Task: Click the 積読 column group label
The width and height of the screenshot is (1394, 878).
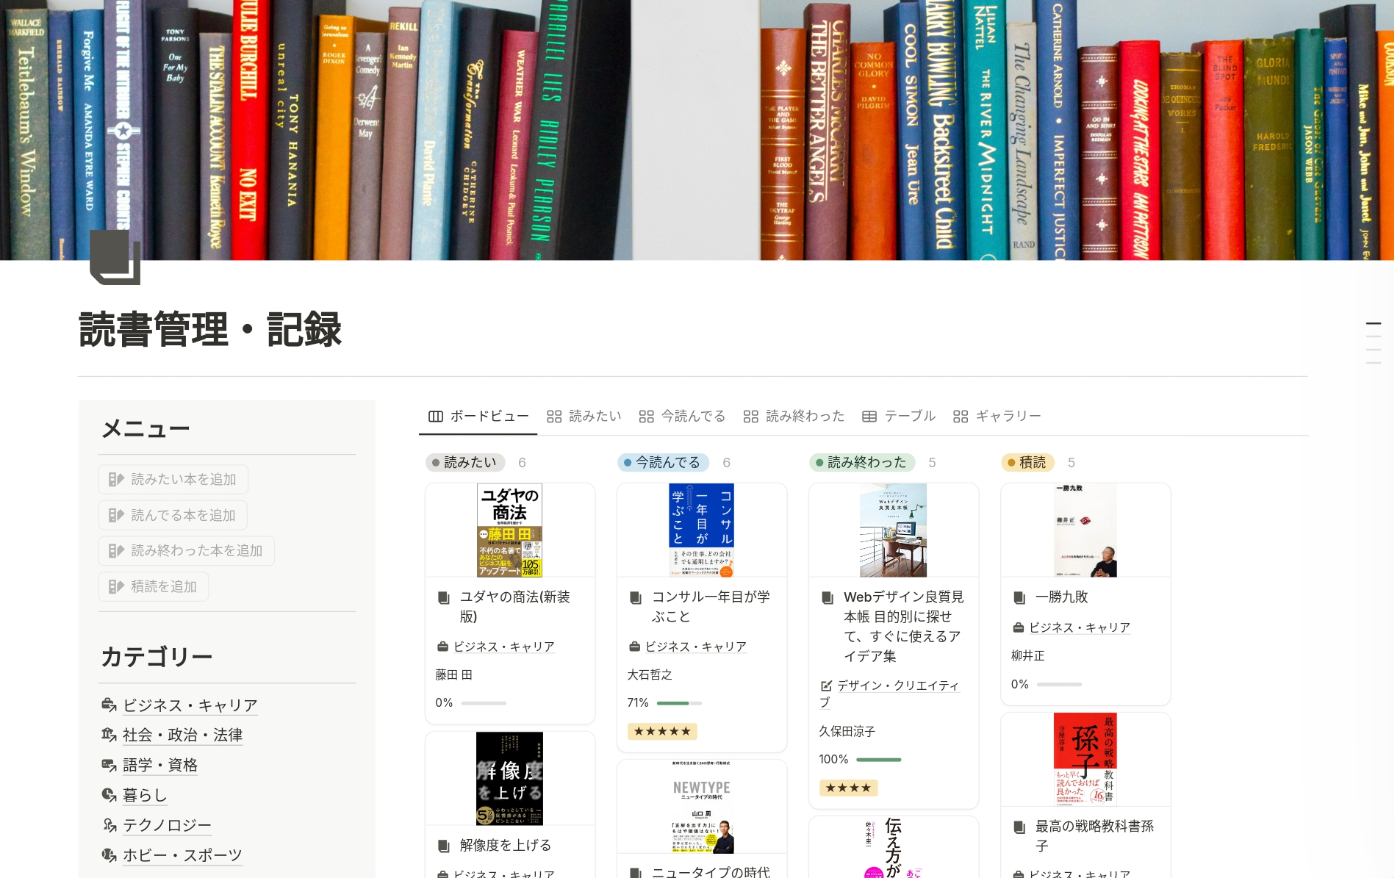Action: (x=1027, y=462)
